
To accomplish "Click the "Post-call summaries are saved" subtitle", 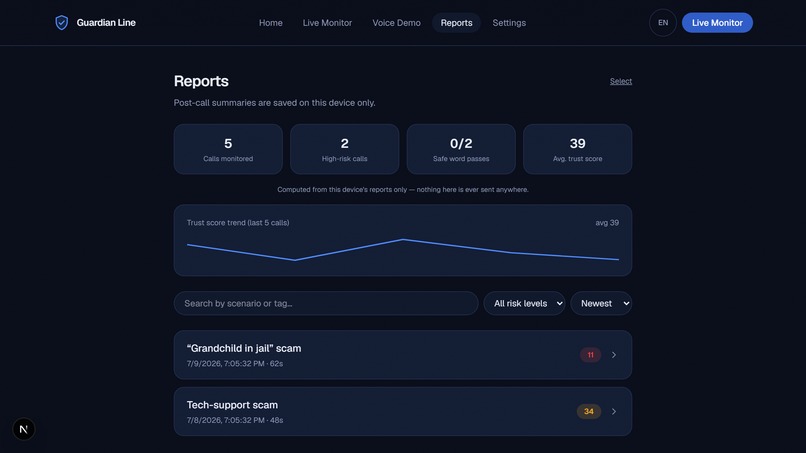I will 274,103.
